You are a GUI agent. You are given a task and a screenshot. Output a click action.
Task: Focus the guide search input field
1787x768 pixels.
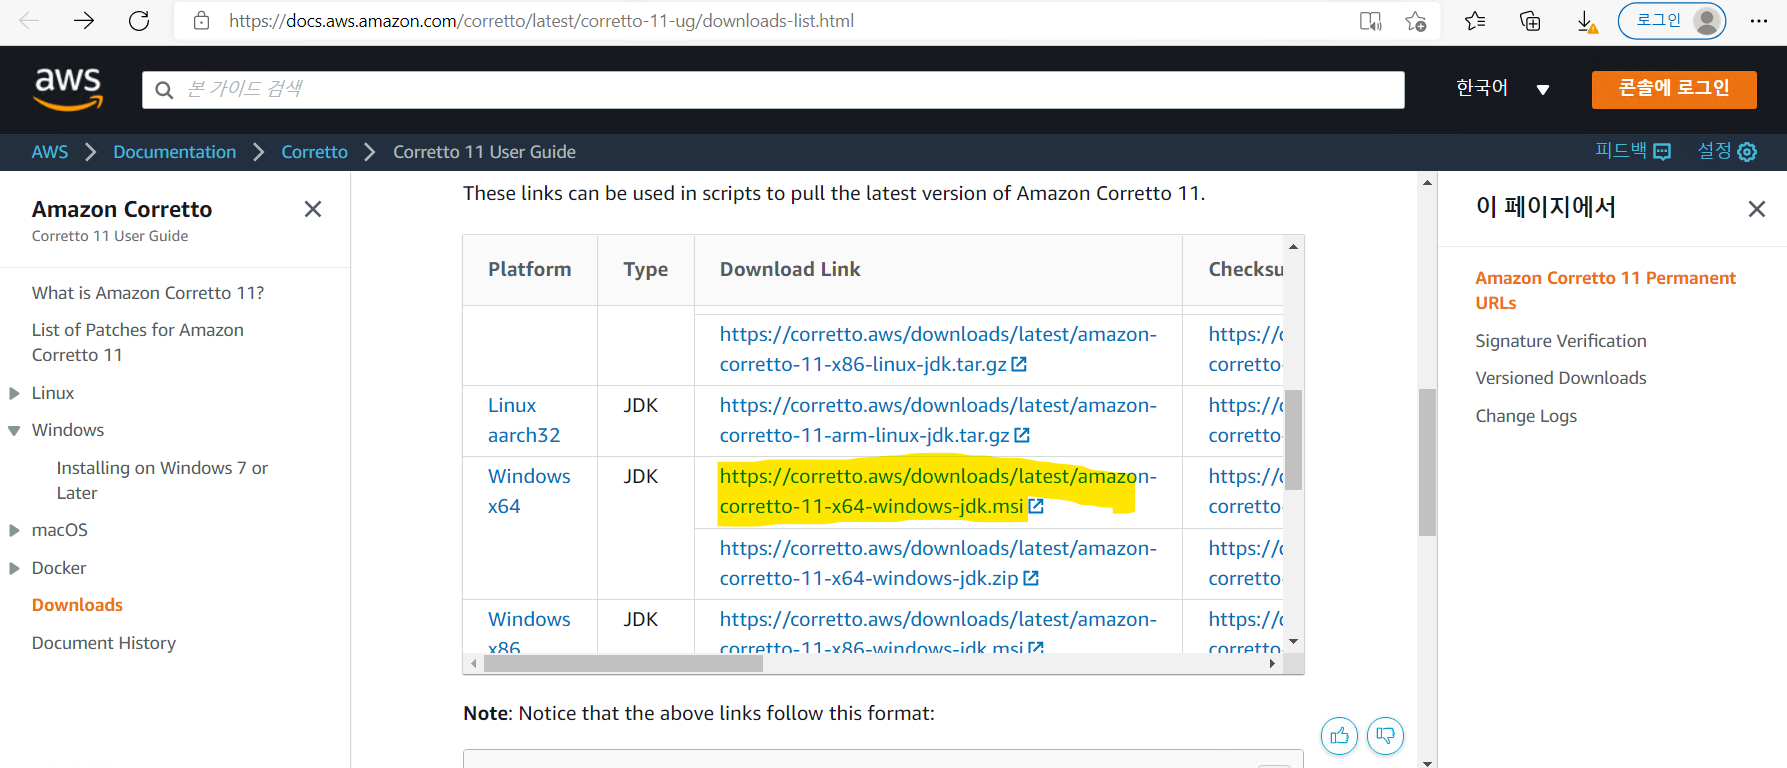pyautogui.click(x=773, y=89)
